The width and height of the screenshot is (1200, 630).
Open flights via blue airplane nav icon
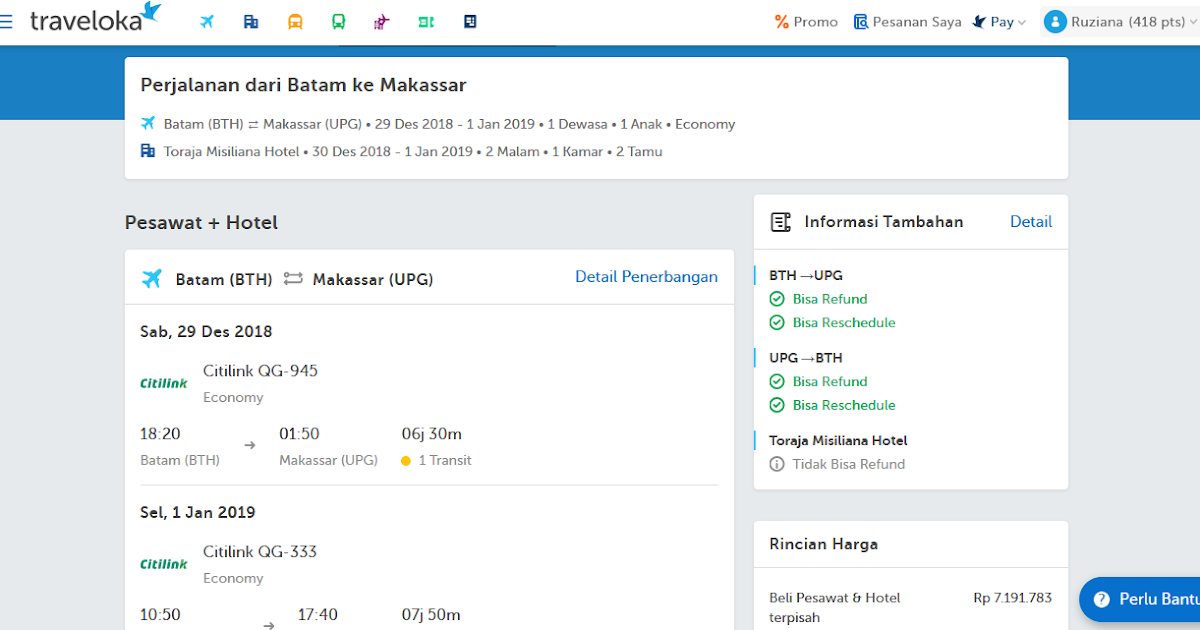[x=207, y=21]
